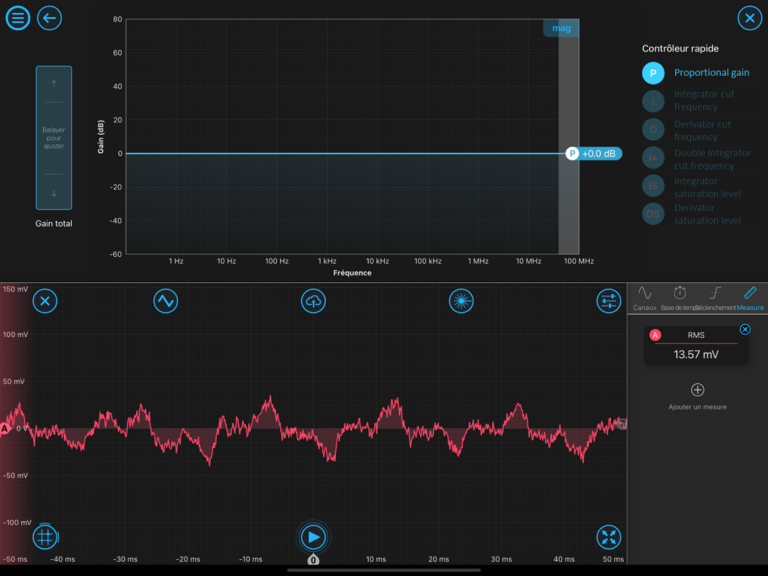This screenshot has width=768, height=576.
Task: Open the hamburger main menu
Action: pos(18,18)
